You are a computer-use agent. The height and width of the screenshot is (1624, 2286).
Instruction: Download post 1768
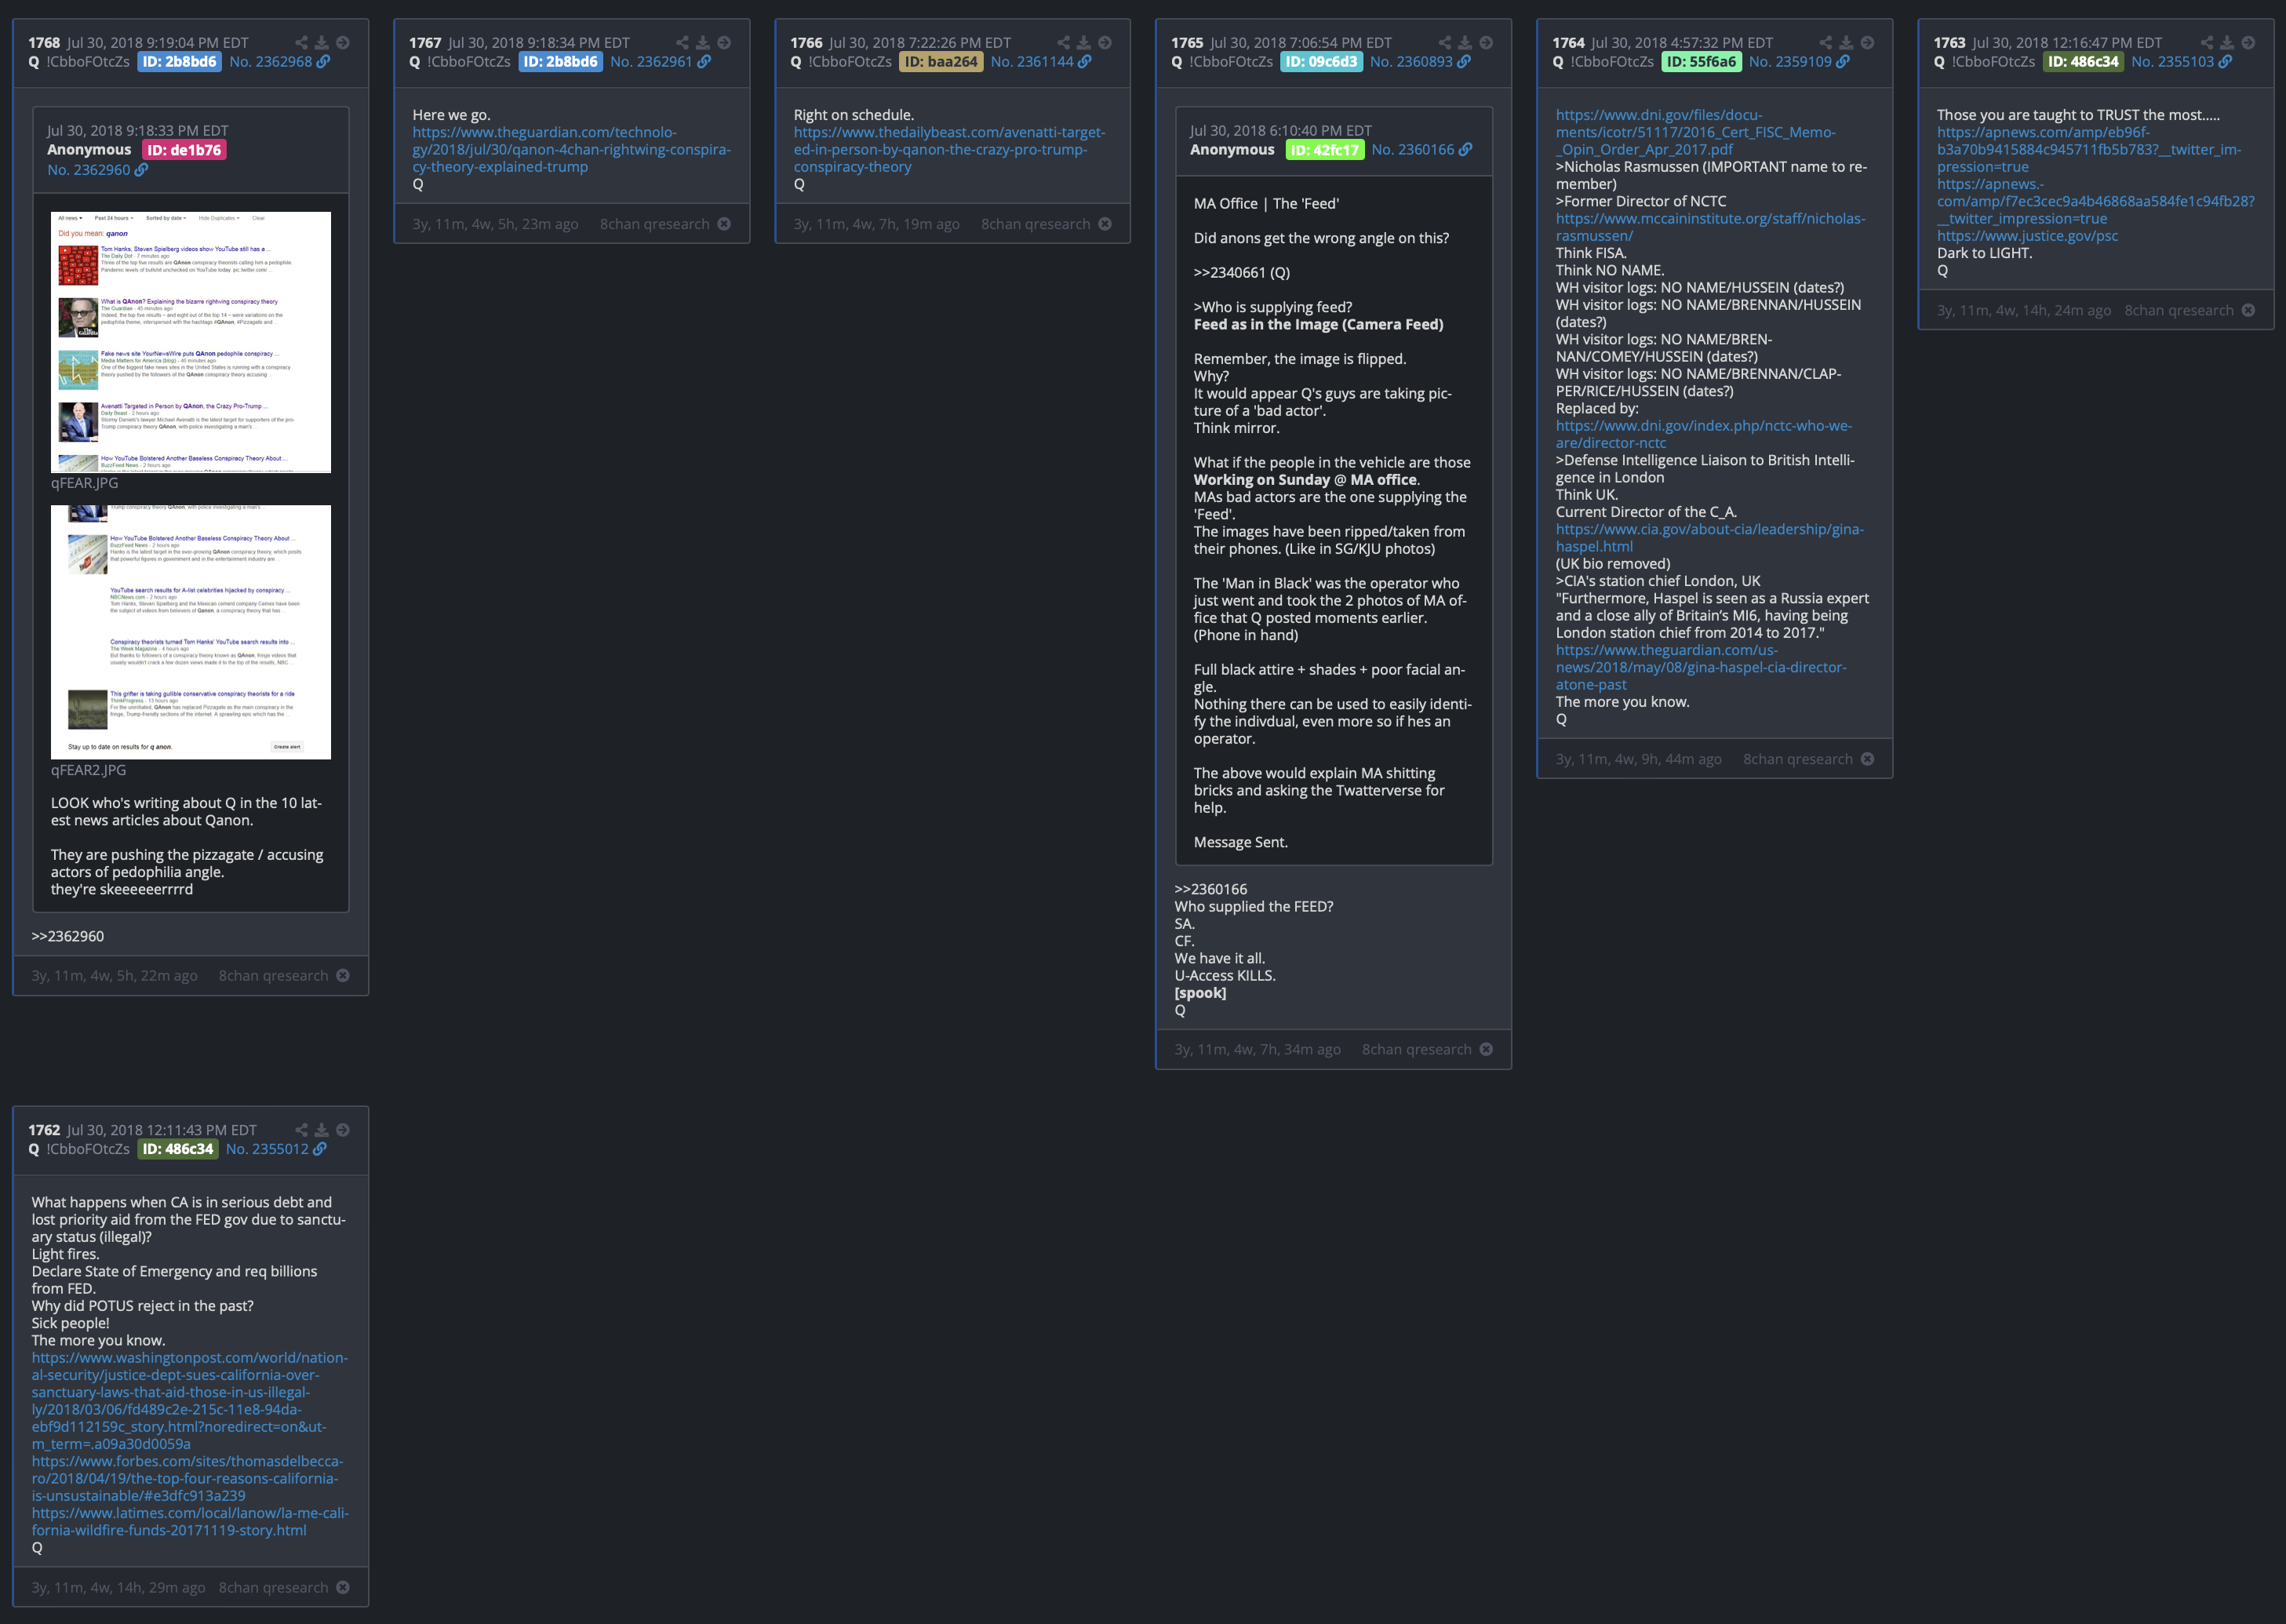(x=322, y=43)
